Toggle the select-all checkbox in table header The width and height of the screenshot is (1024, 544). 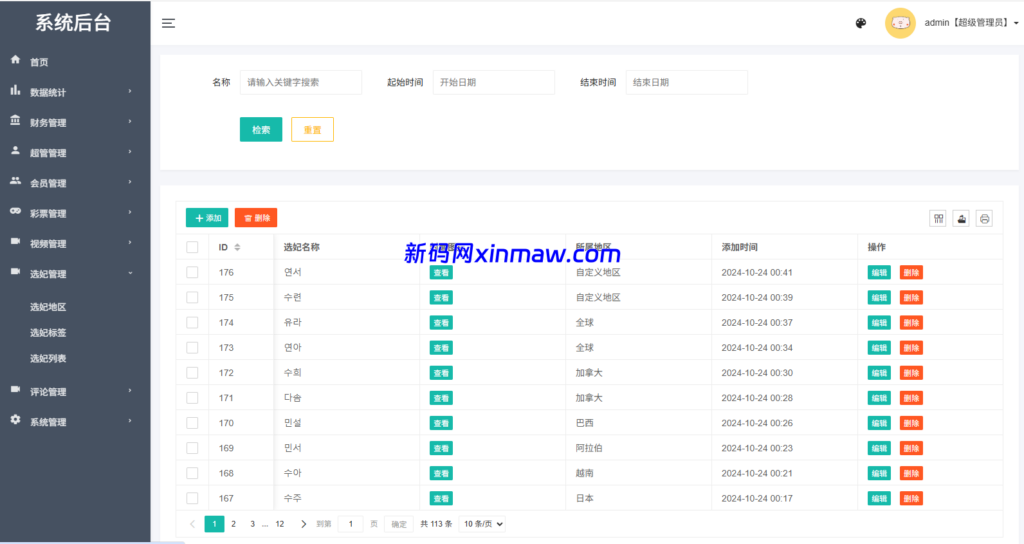coord(192,247)
